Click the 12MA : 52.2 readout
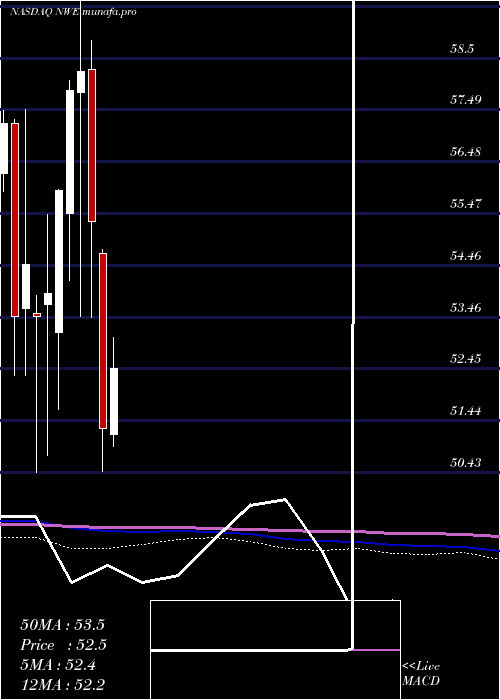Screen dimensions: 500x700 click(62, 685)
